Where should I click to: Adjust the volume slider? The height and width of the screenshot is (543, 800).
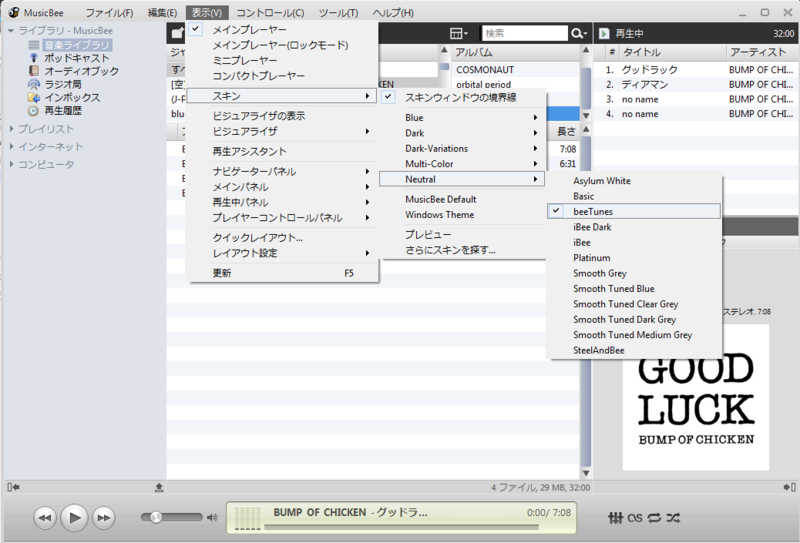[172, 517]
